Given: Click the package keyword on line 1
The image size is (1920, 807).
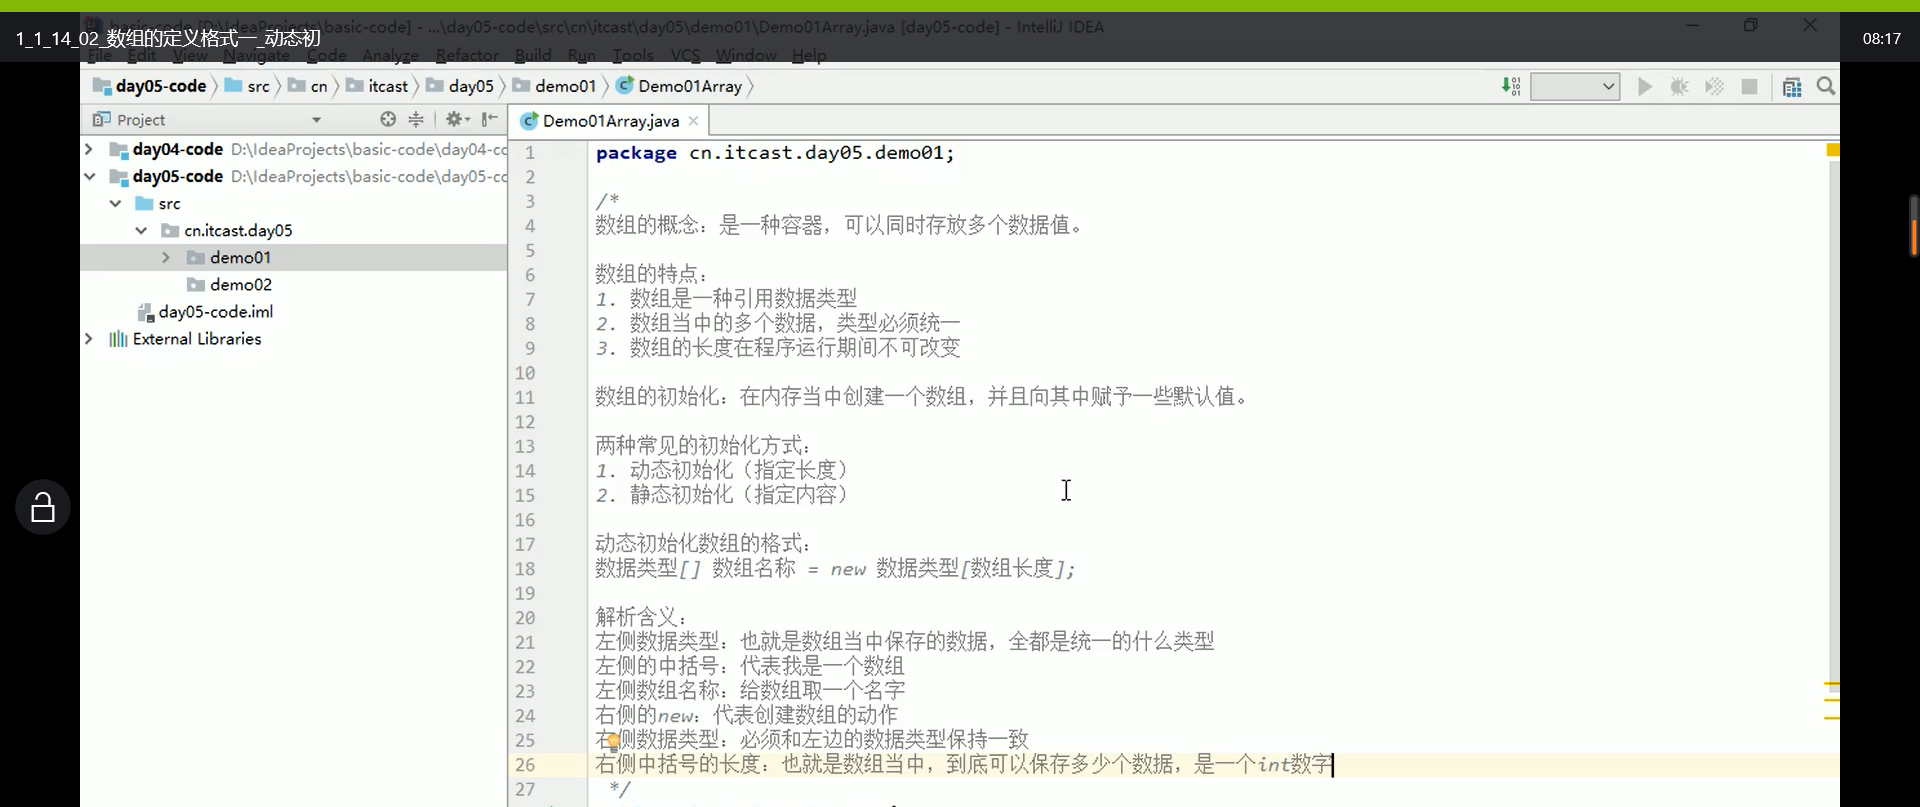Looking at the screenshot, I should [636, 153].
